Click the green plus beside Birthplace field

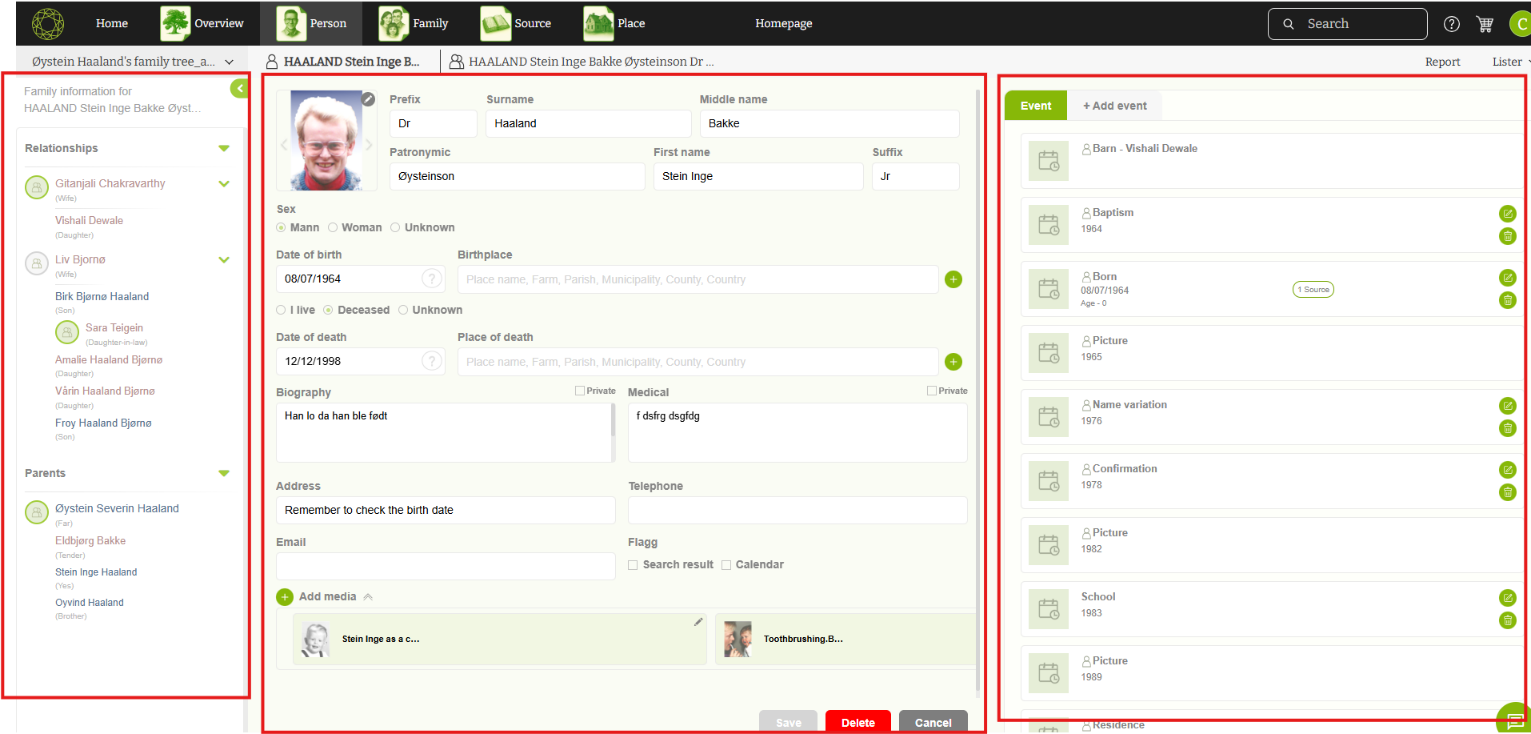pyautogui.click(x=953, y=280)
